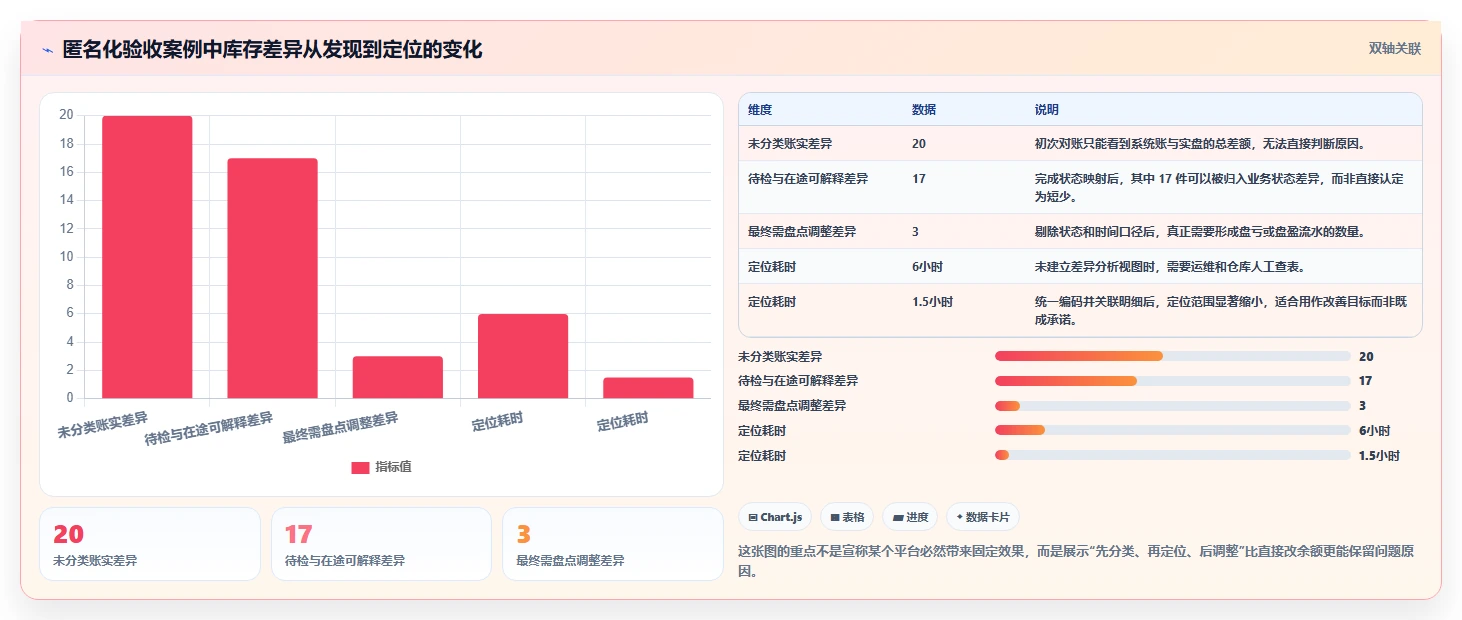Click x-axis label 未分类账实差异 under the chart
This screenshot has height=620, width=1462.
[103, 425]
